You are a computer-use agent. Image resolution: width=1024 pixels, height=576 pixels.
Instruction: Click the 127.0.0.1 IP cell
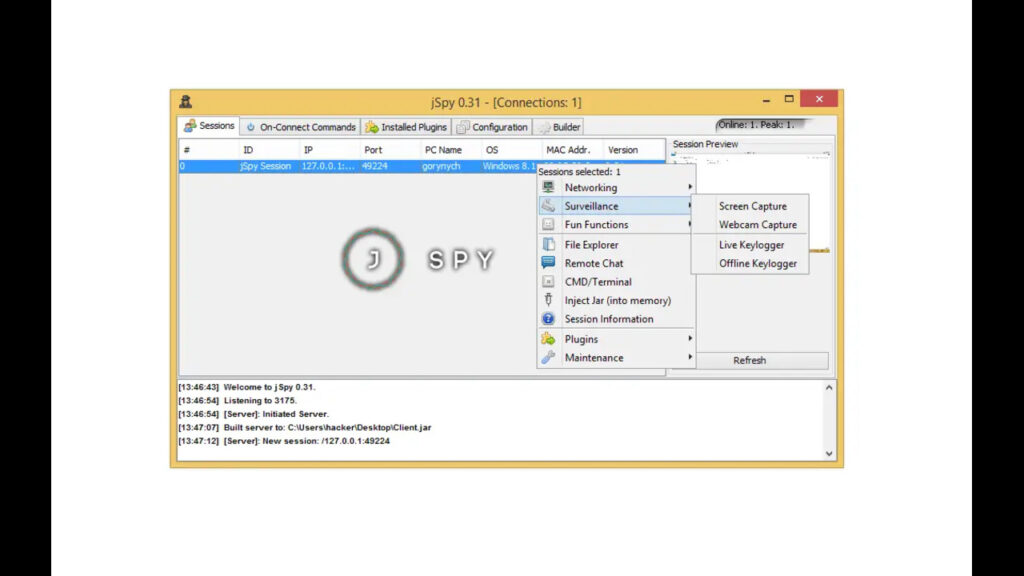(x=328, y=166)
